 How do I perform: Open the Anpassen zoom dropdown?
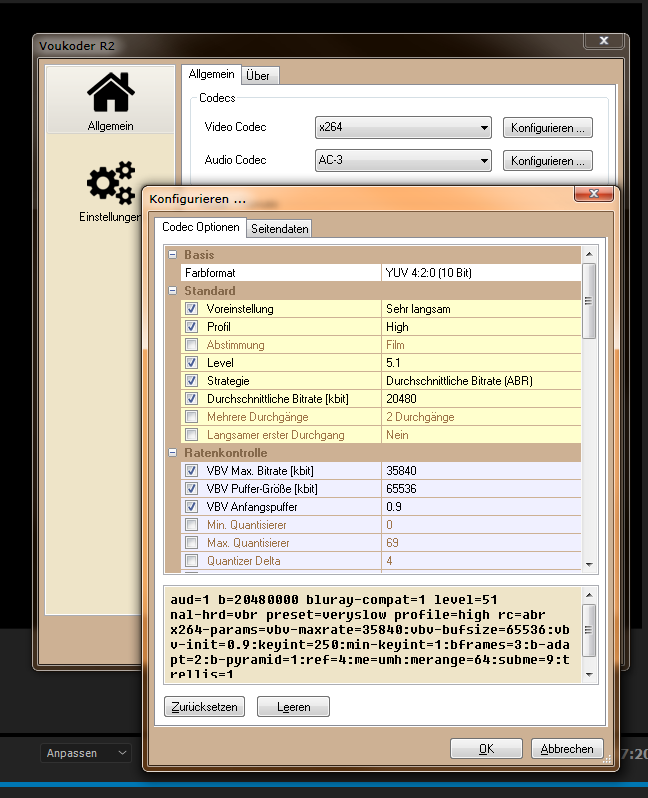pyautogui.click(x=85, y=753)
